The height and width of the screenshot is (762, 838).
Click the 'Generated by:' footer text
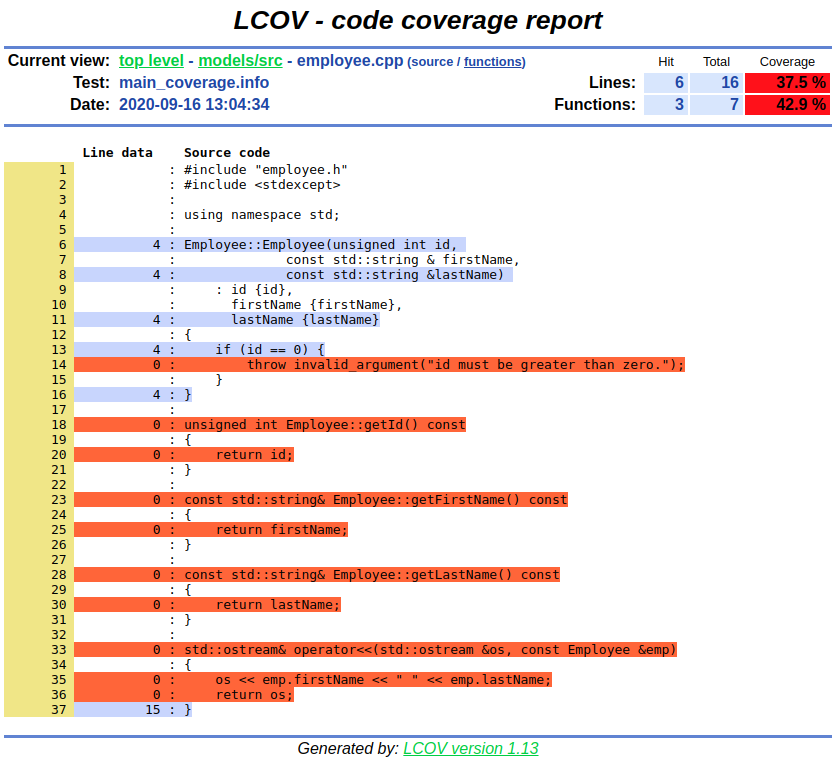click(348, 748)
